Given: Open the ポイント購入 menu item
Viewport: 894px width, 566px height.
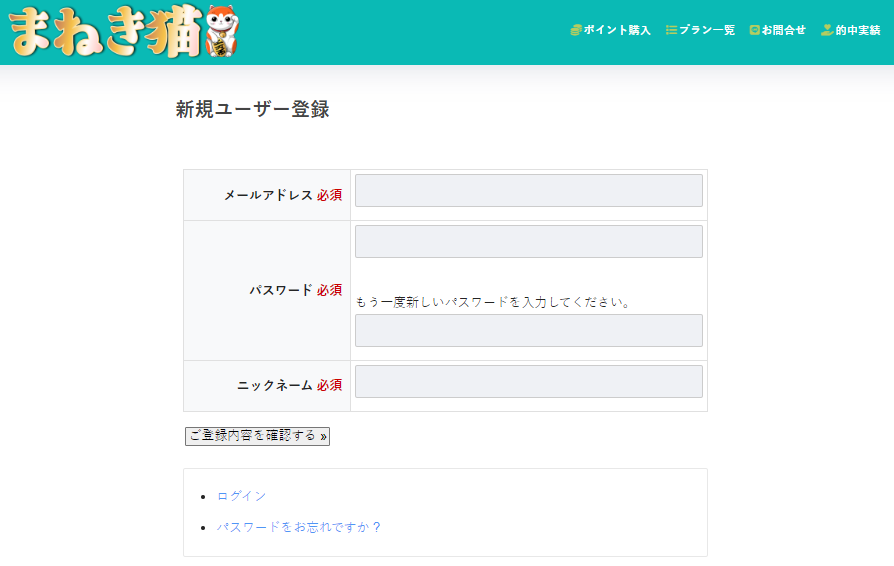Looking at the screenshot, I should [x=617, y=30].
